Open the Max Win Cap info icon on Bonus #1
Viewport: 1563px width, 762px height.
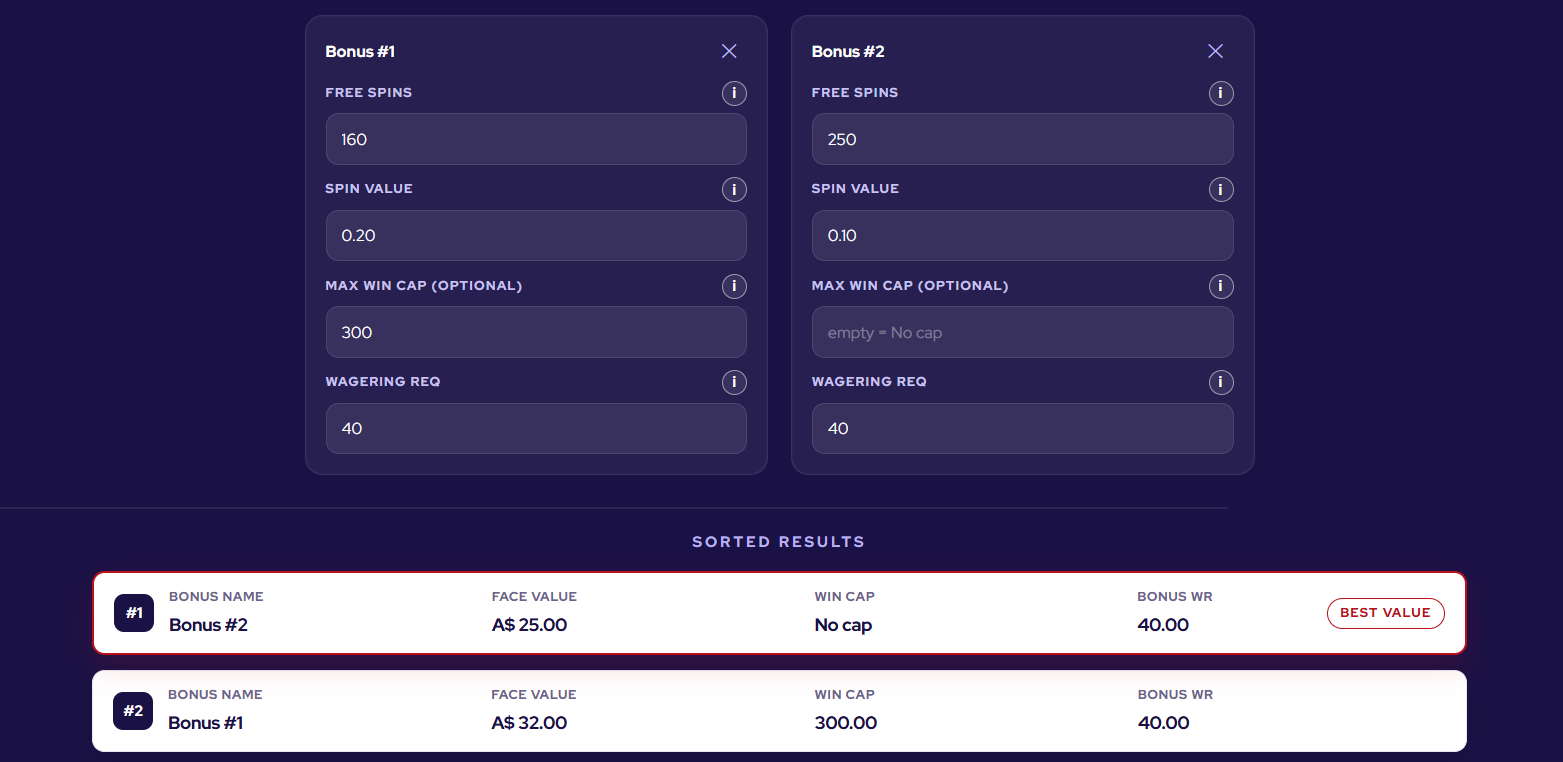click(734, 286)
